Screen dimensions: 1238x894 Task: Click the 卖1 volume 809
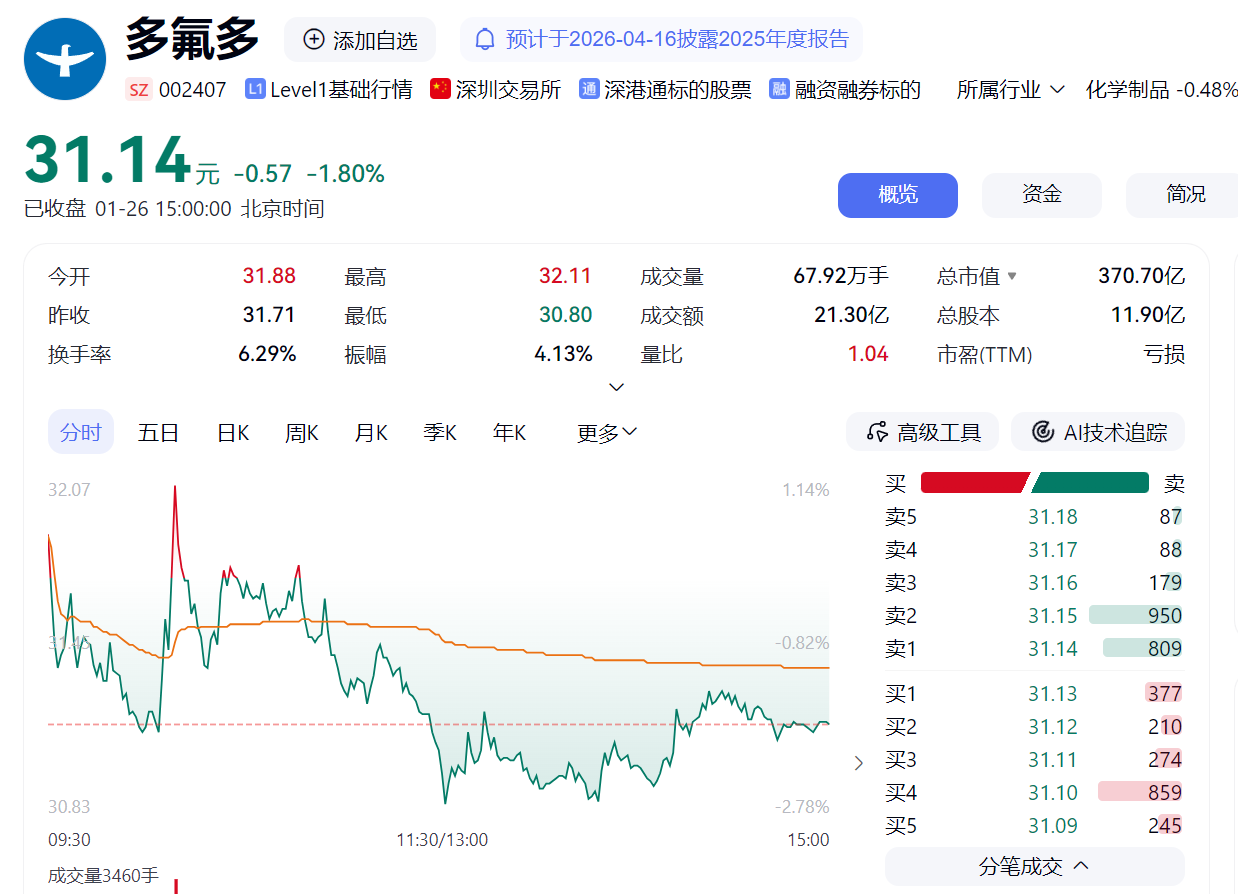1165,648
